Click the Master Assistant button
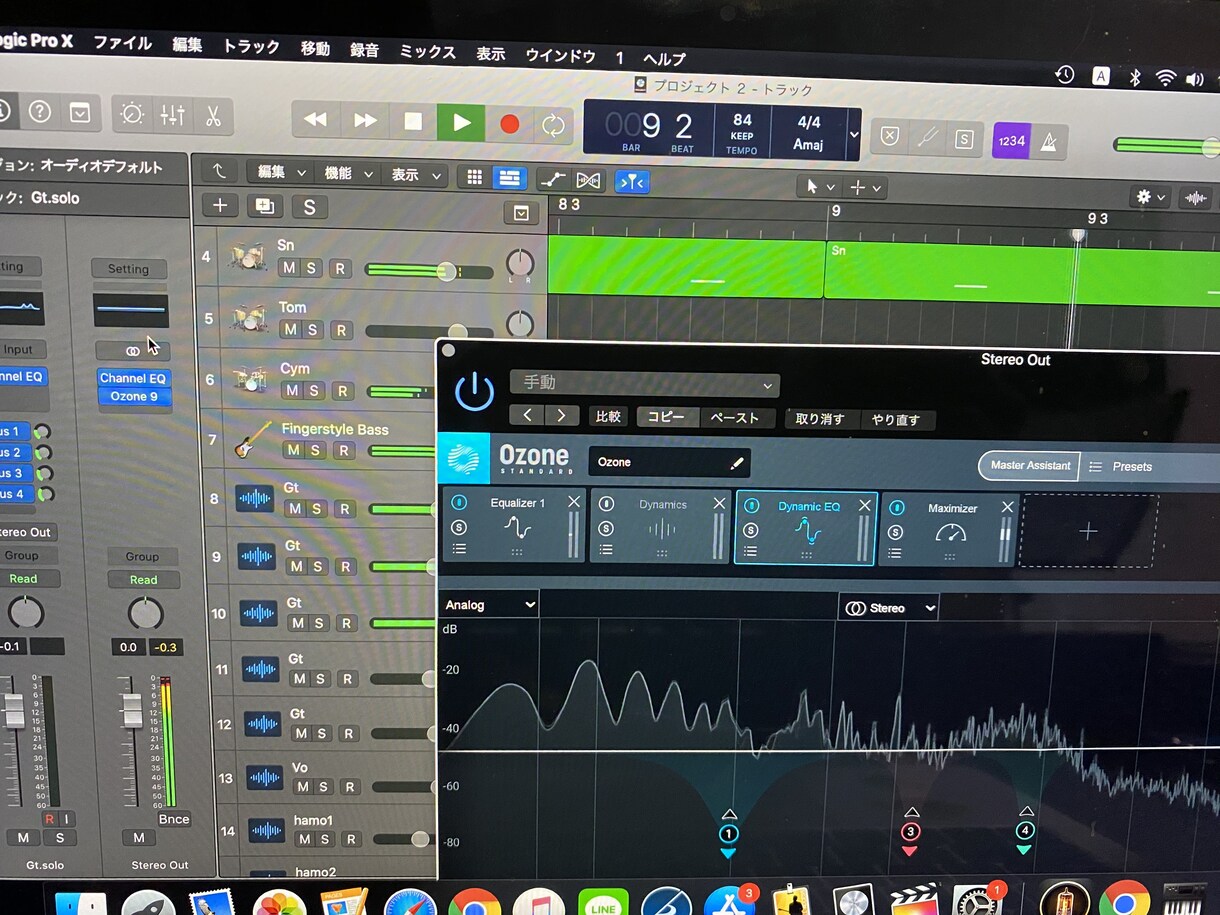Viewport: 1220px width, 915px height. pos(1029,466)
